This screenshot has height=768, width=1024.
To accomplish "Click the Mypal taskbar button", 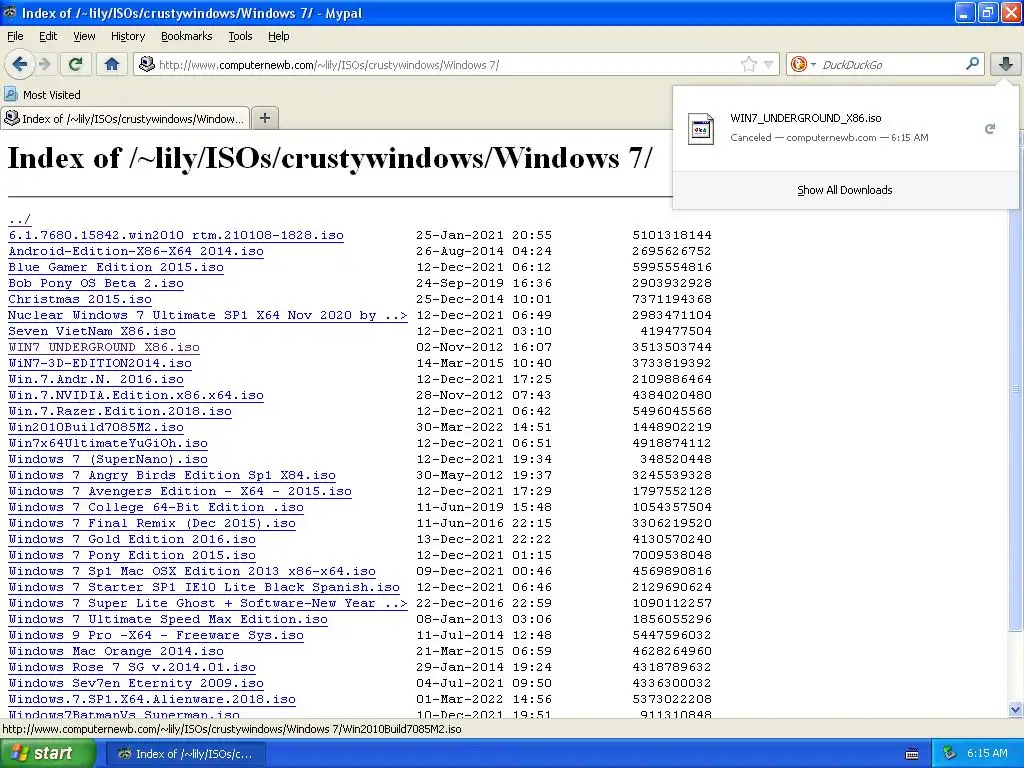I will coord(185,754).
